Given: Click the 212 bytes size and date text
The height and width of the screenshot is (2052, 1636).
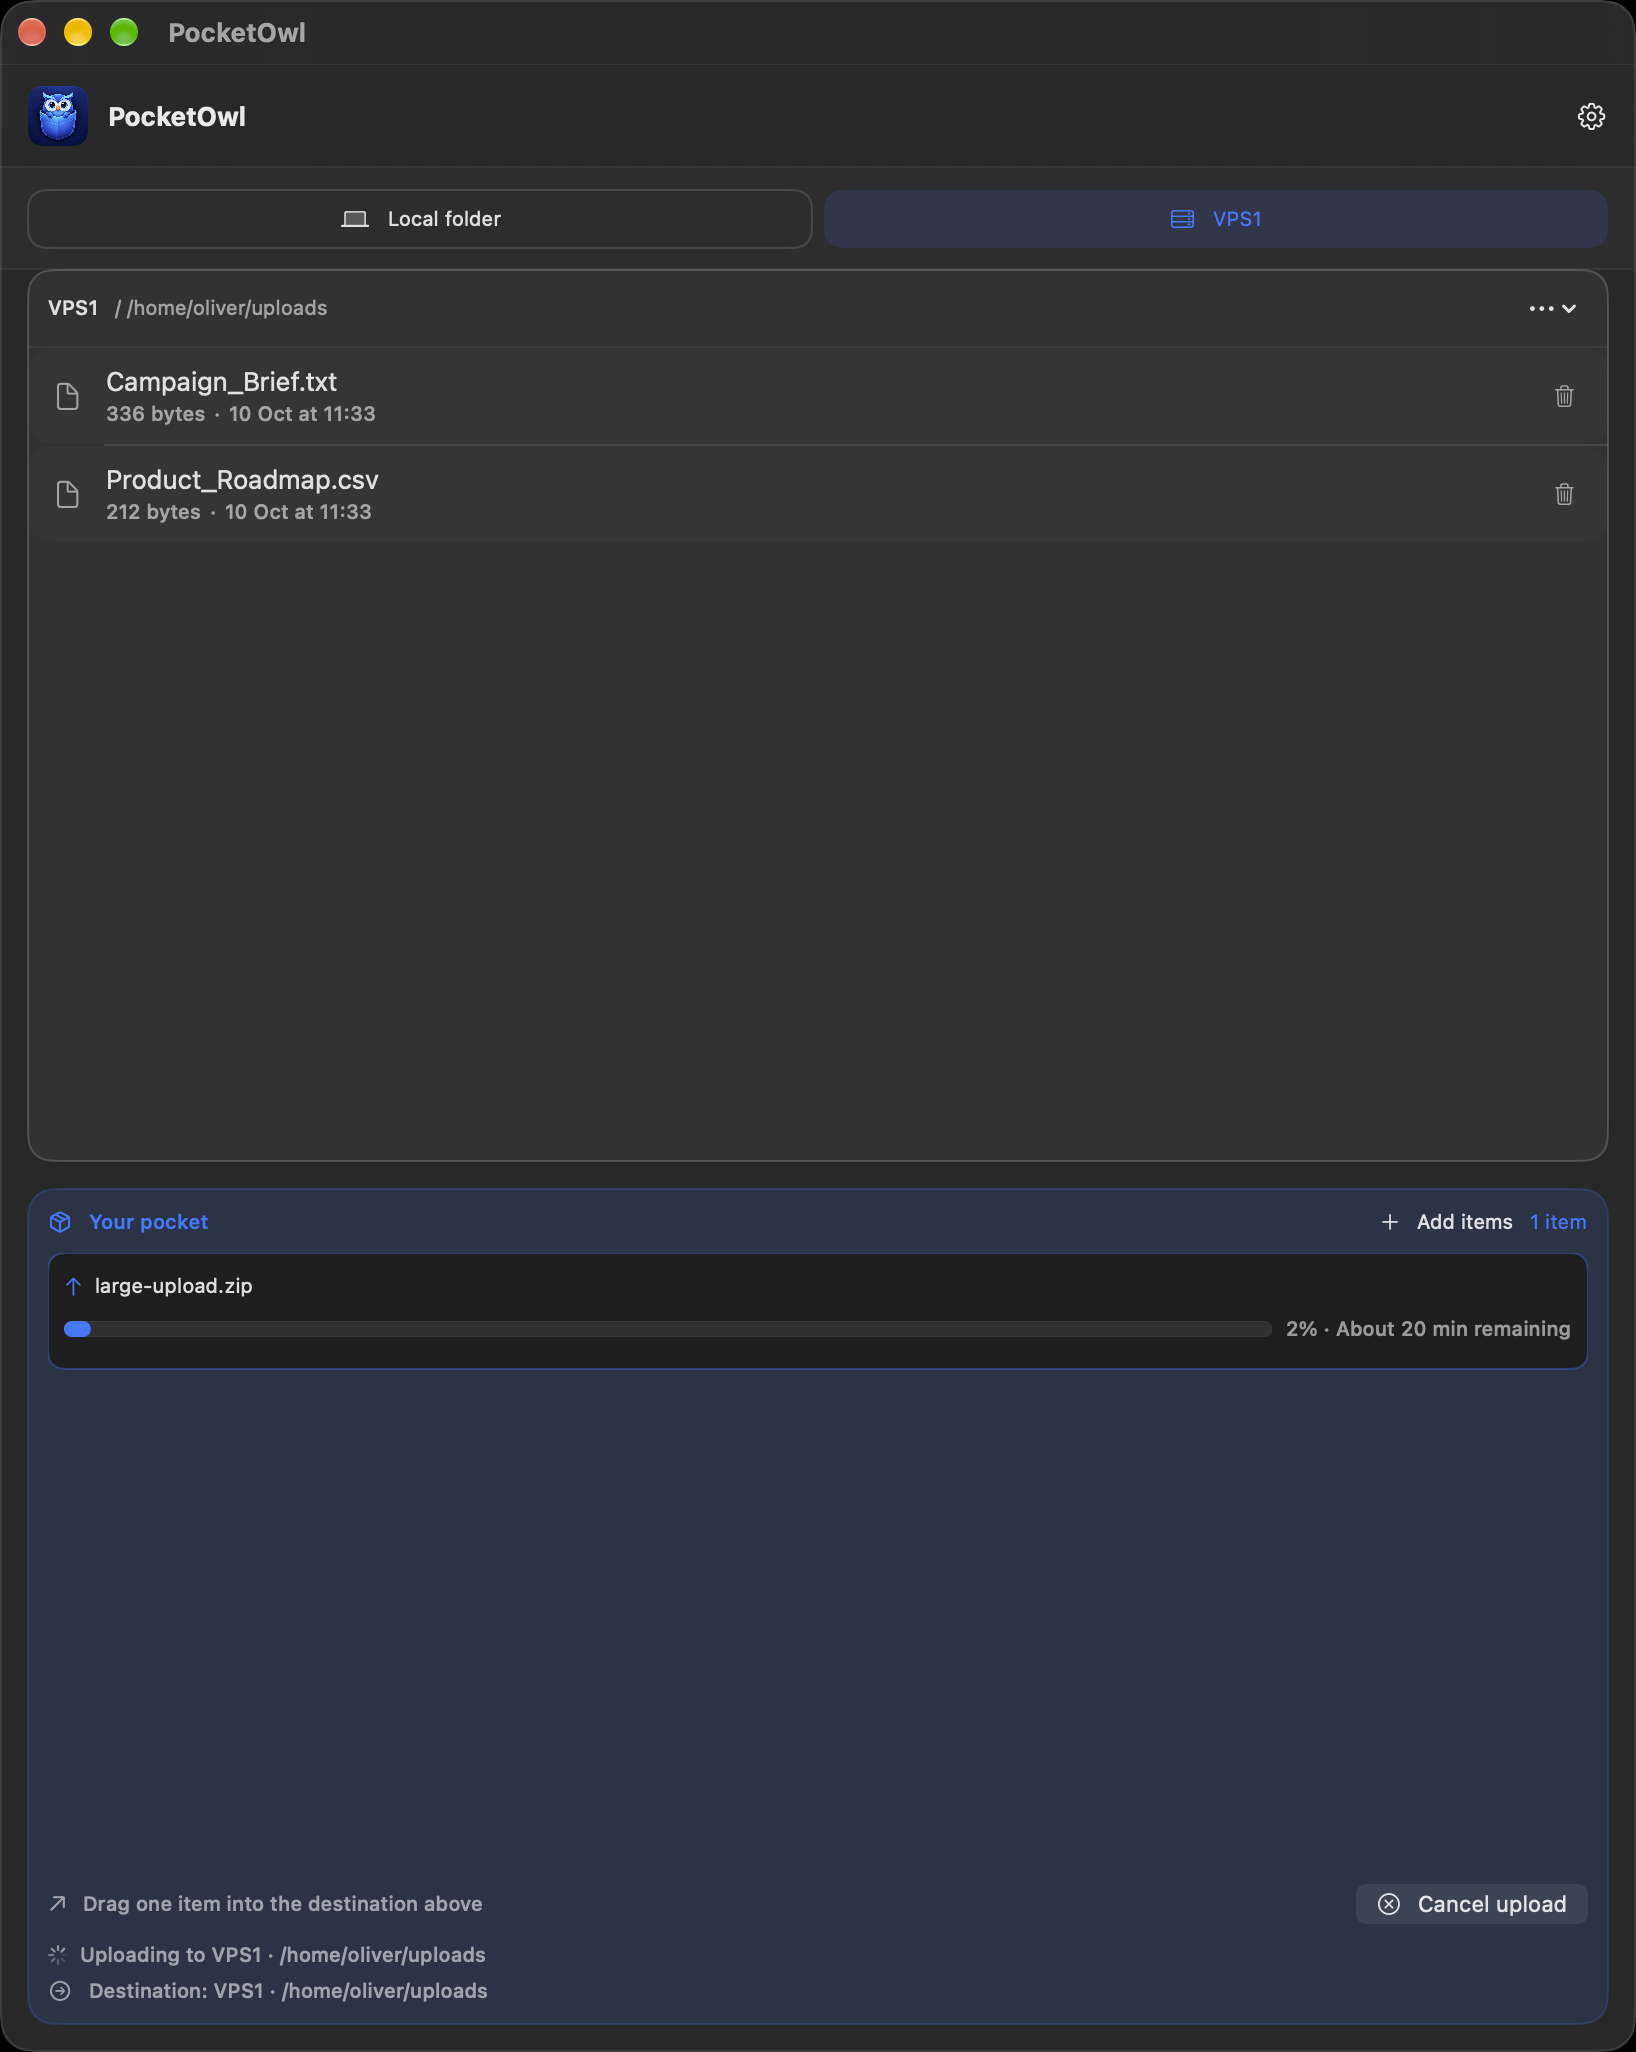Looking at the screenshot, I should coord(239,512).
